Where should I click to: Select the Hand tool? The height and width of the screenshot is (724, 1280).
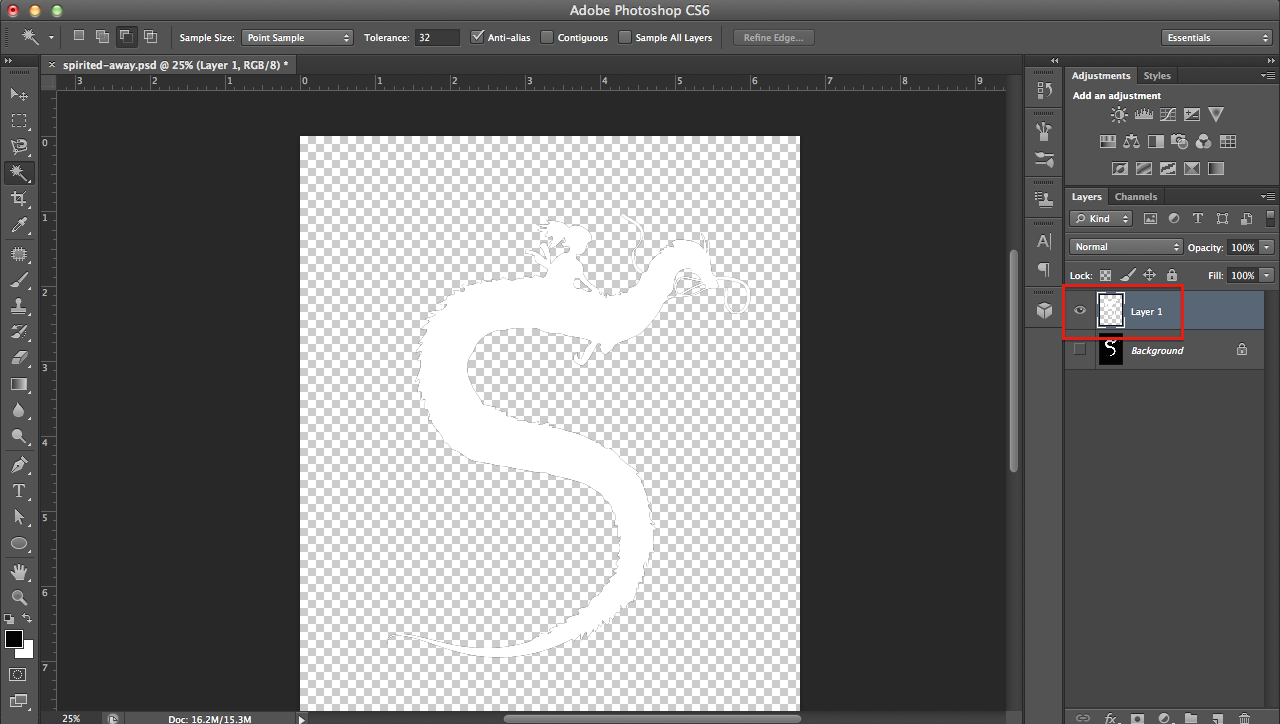[19, 572]
